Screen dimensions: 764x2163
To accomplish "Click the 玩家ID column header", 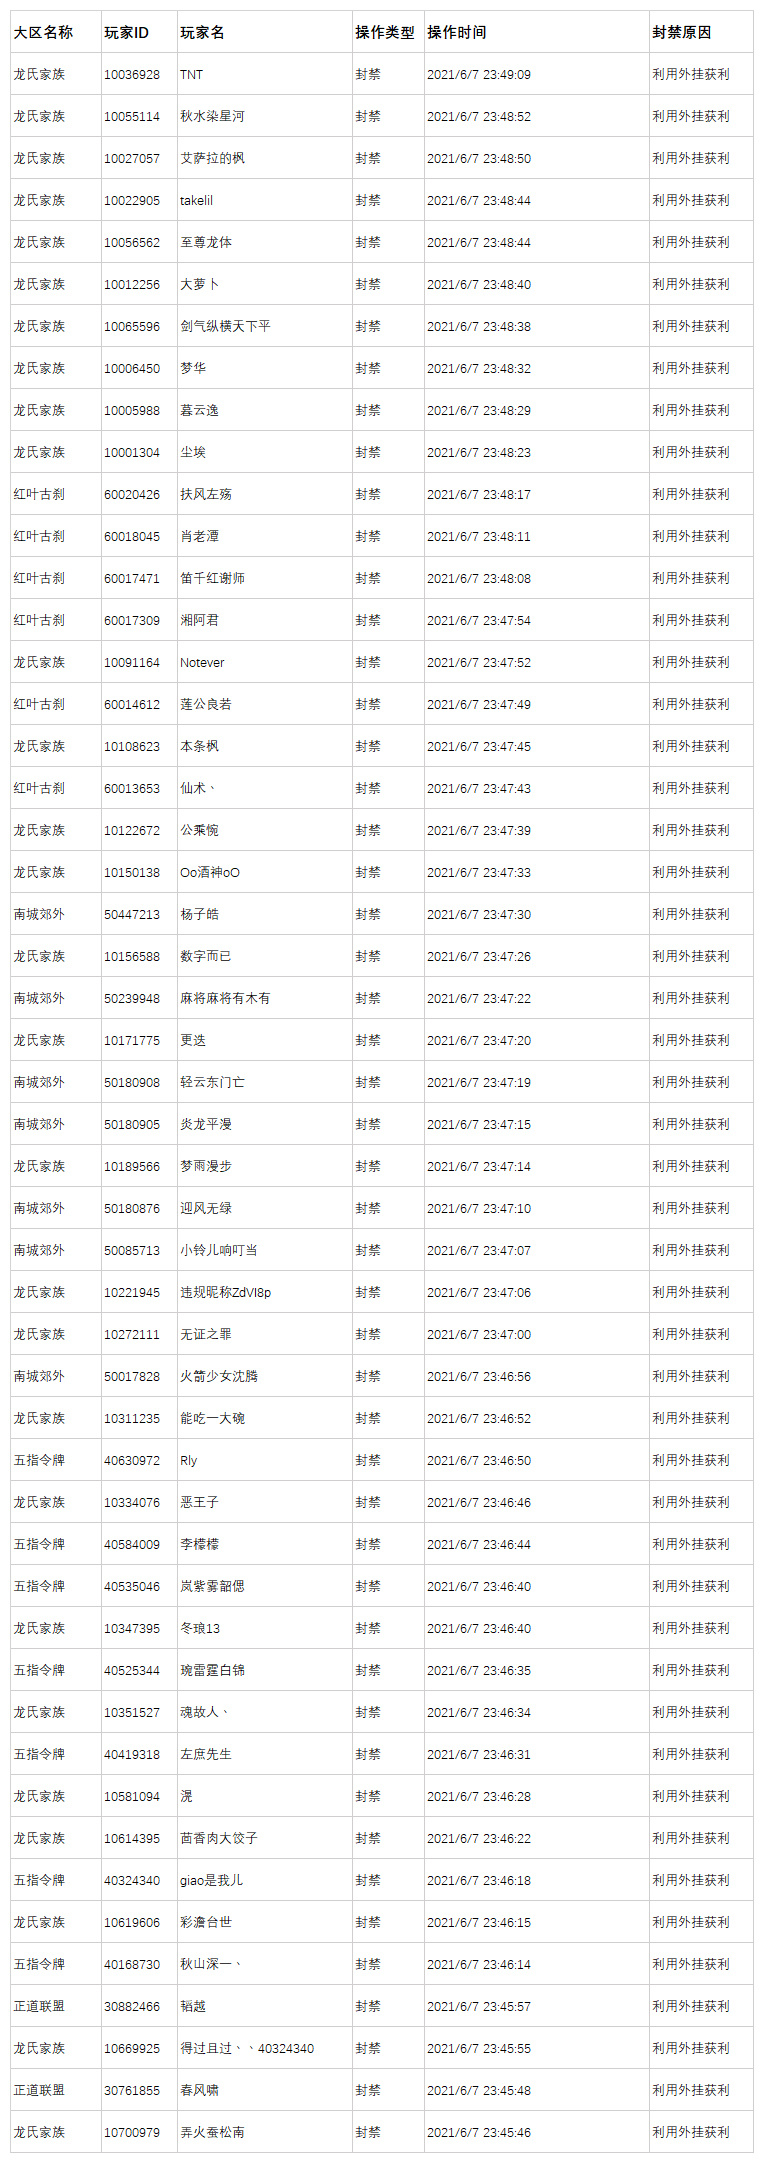I will click(126, 32).
